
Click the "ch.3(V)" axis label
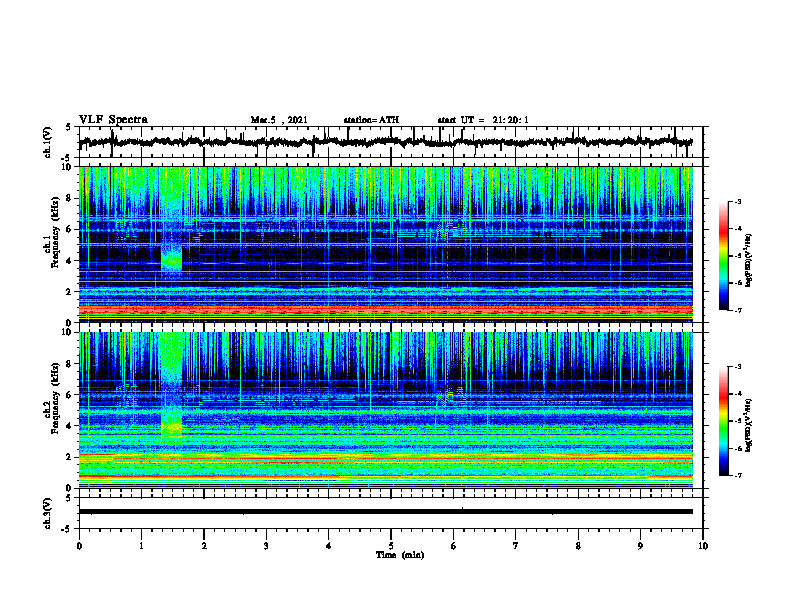(x=48, y=514)
